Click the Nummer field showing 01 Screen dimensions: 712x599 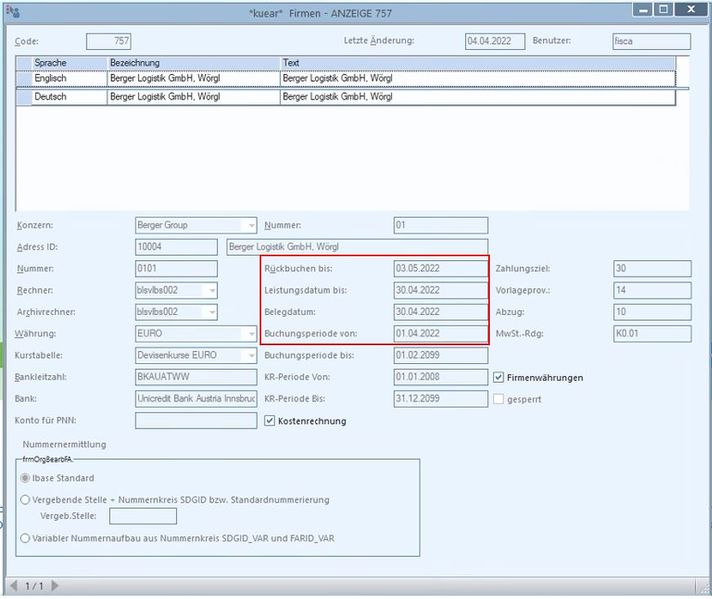click(x=441, y=225)
